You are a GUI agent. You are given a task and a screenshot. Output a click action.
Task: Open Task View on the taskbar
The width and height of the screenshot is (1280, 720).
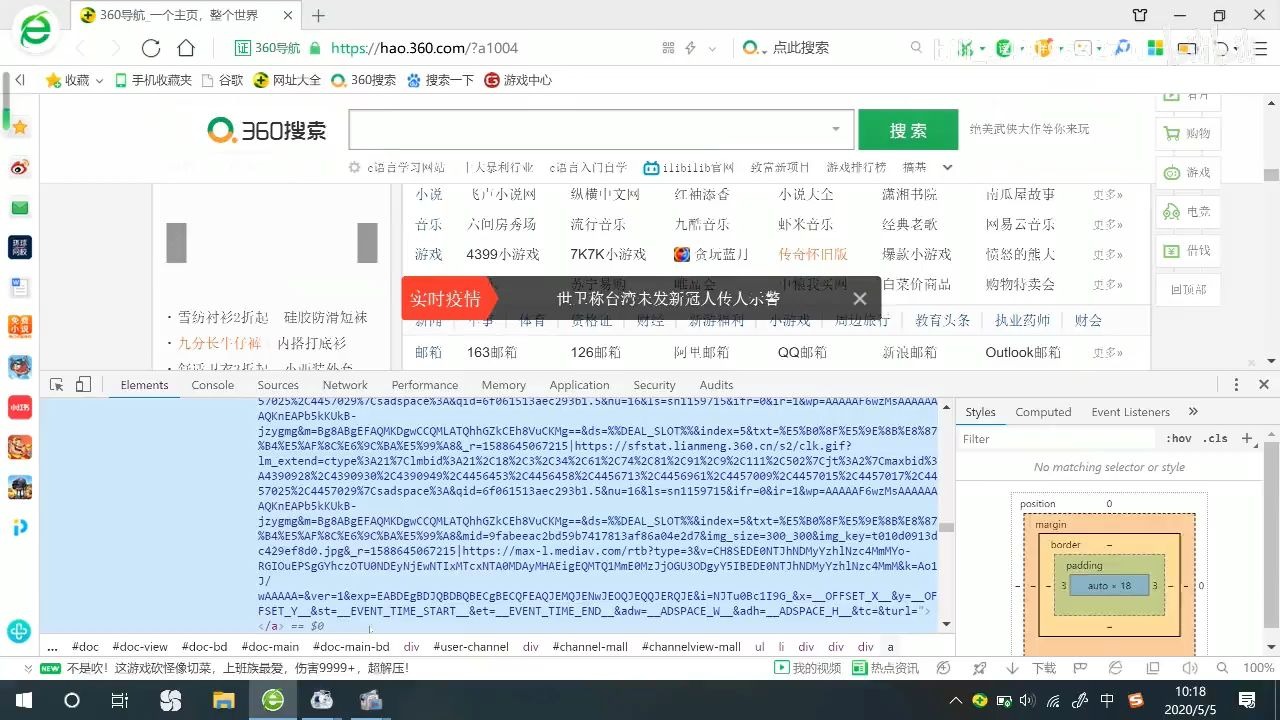coord(119,700)
